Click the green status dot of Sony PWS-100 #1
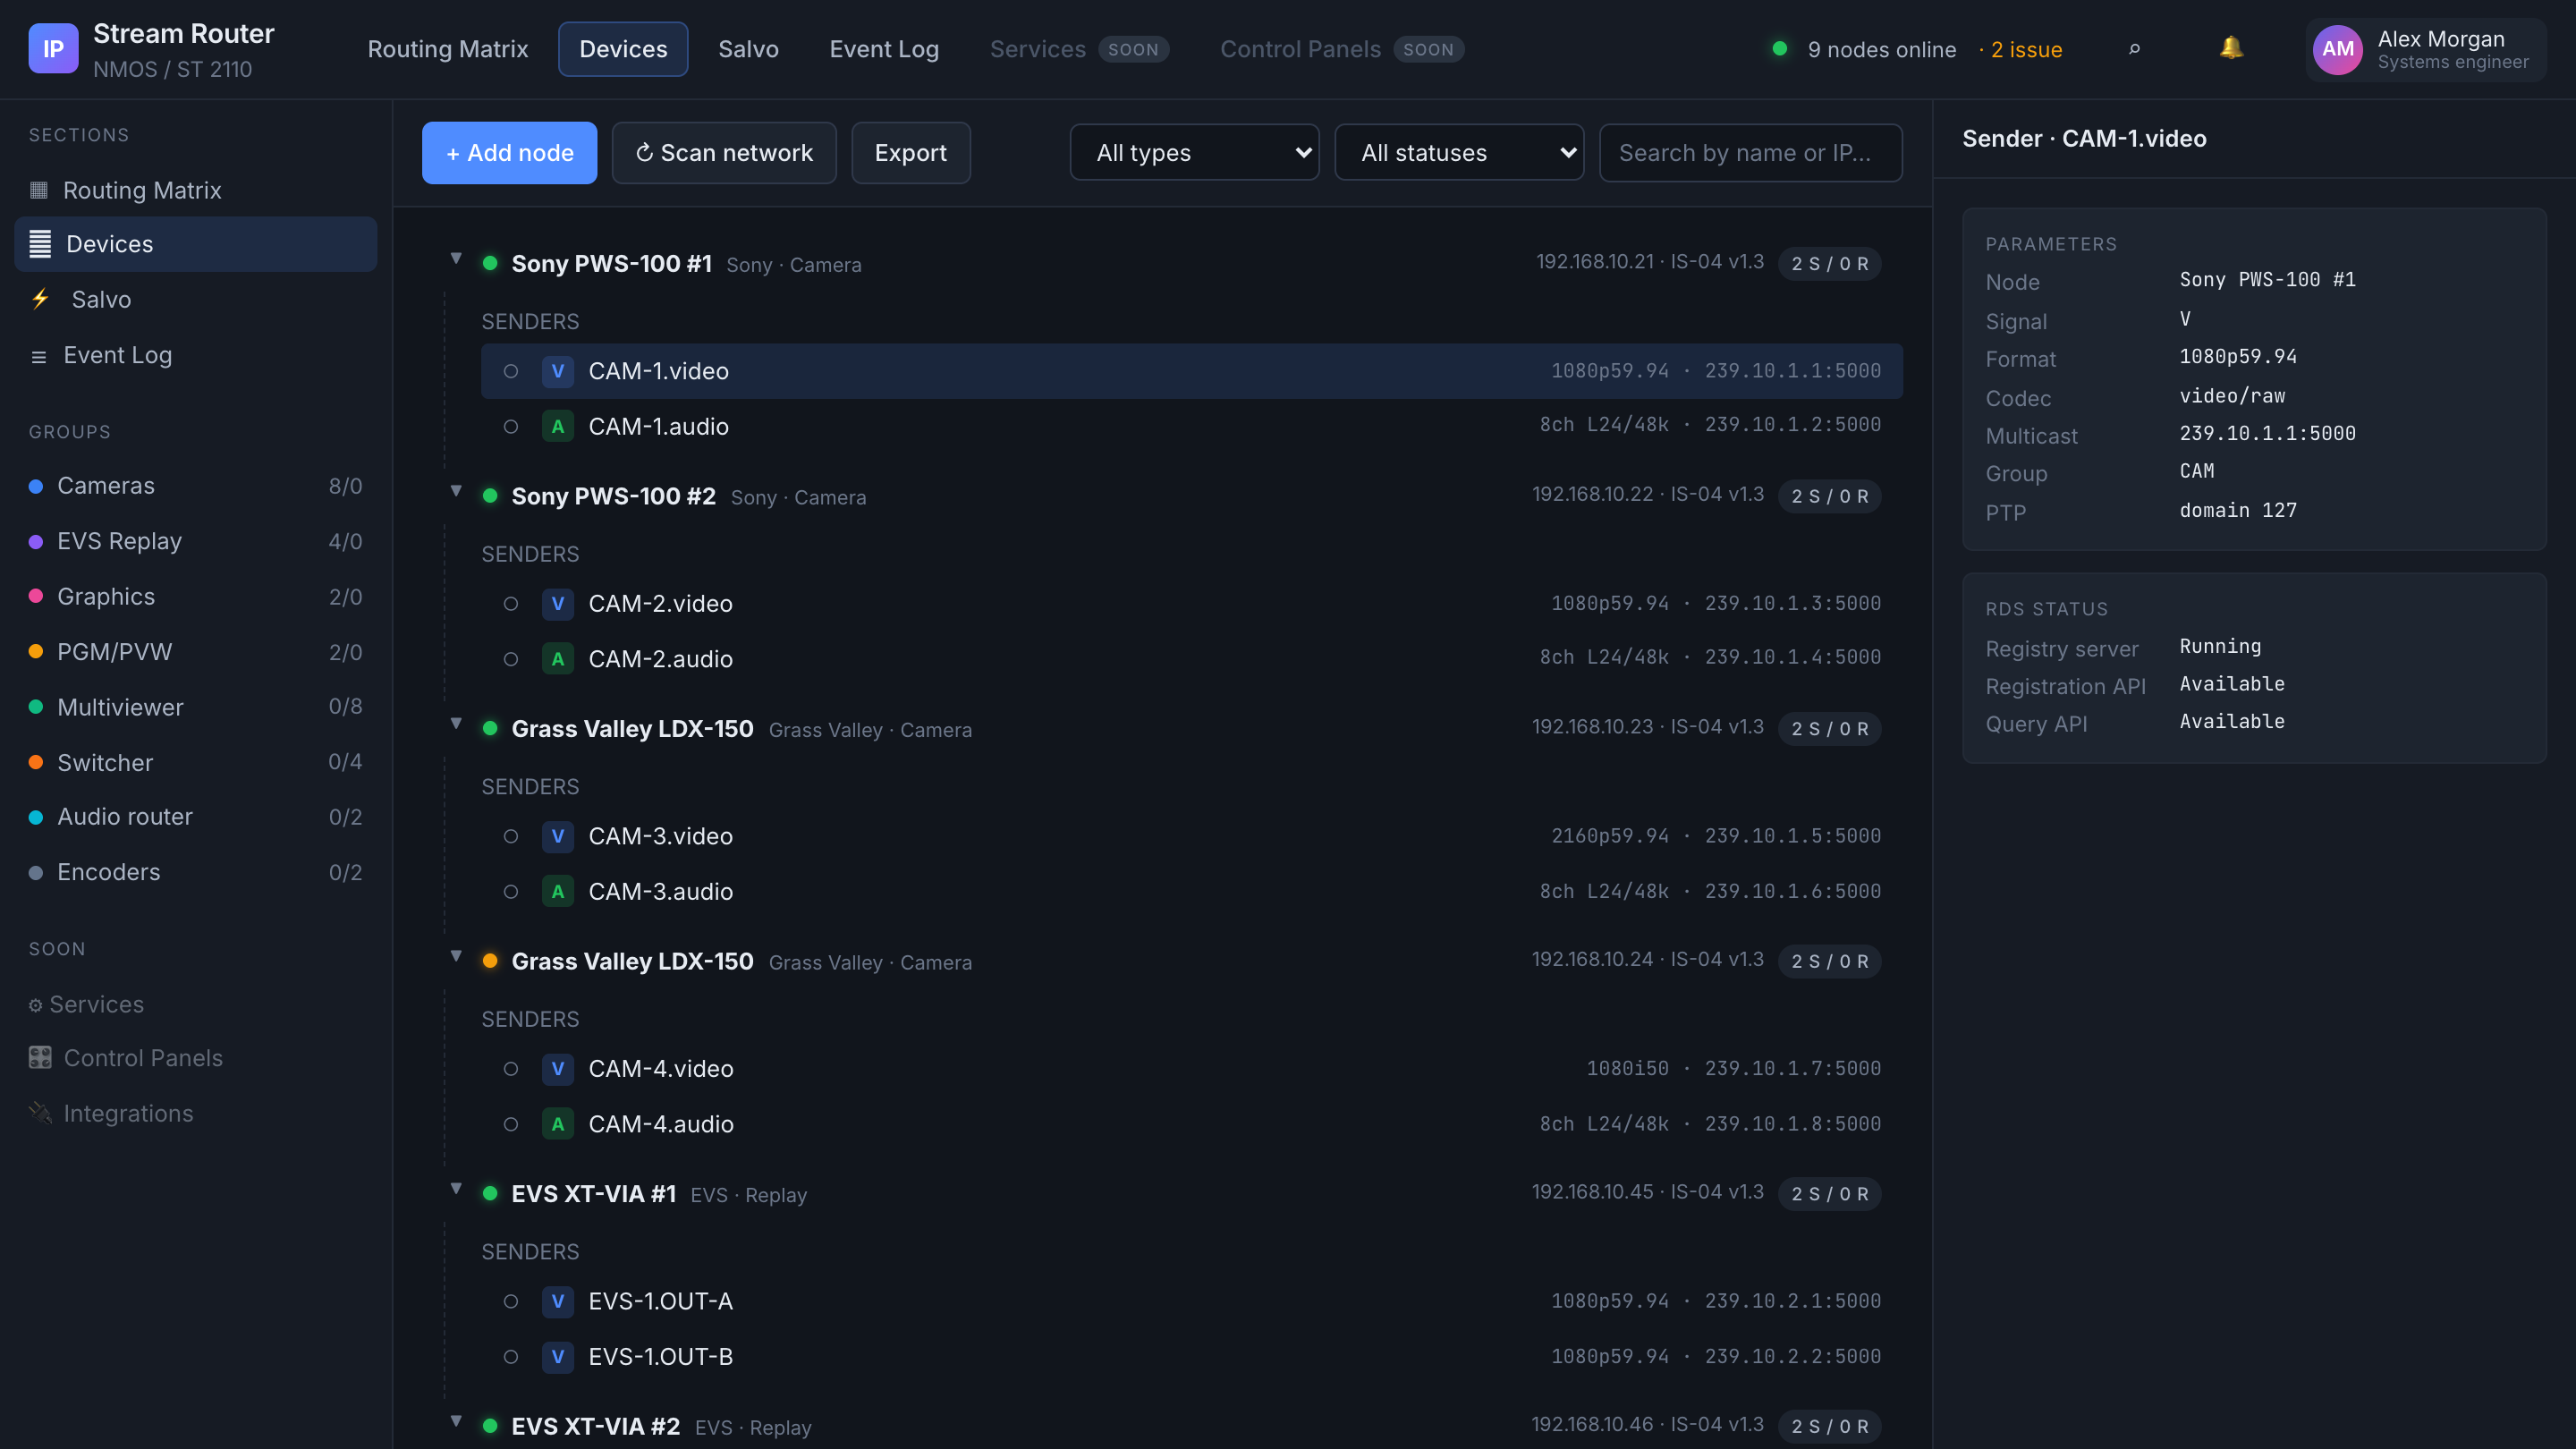Screen dimensions: 2576x1449 [490, 263]
